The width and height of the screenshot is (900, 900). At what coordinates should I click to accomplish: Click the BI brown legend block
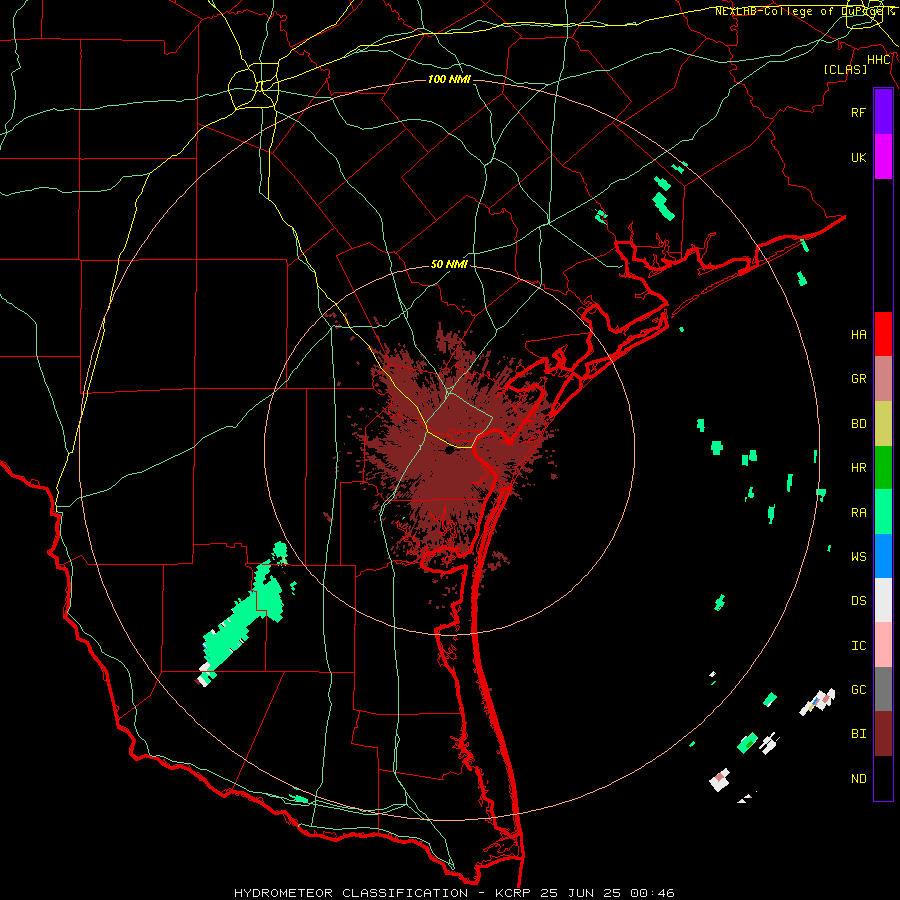point(883,734)
